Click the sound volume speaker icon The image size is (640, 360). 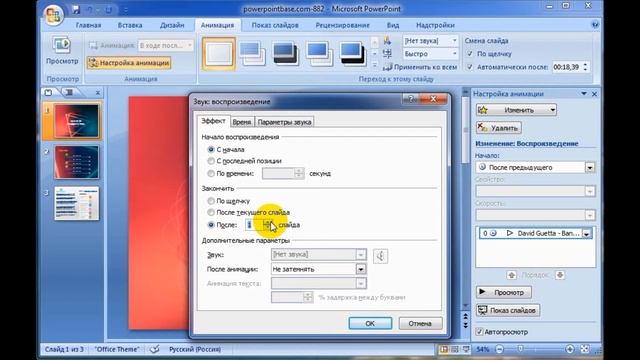pos(380,256)
